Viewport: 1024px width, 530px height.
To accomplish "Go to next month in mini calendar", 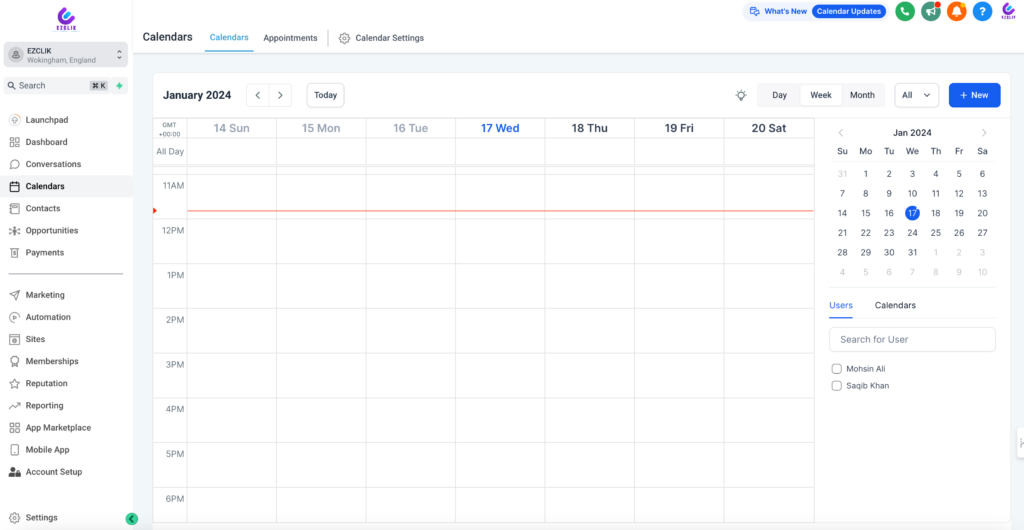I will click(984, 133).
